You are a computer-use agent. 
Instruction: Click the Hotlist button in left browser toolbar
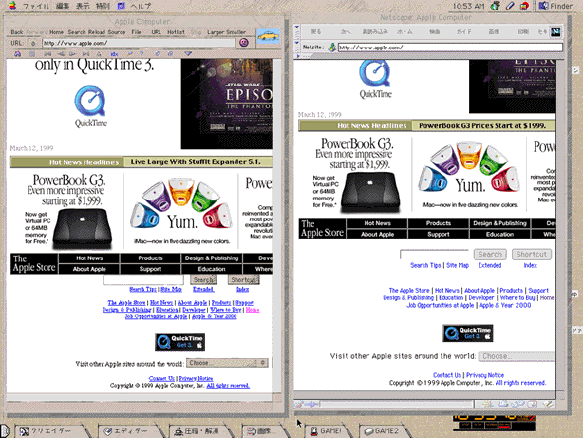coord(175,32)
